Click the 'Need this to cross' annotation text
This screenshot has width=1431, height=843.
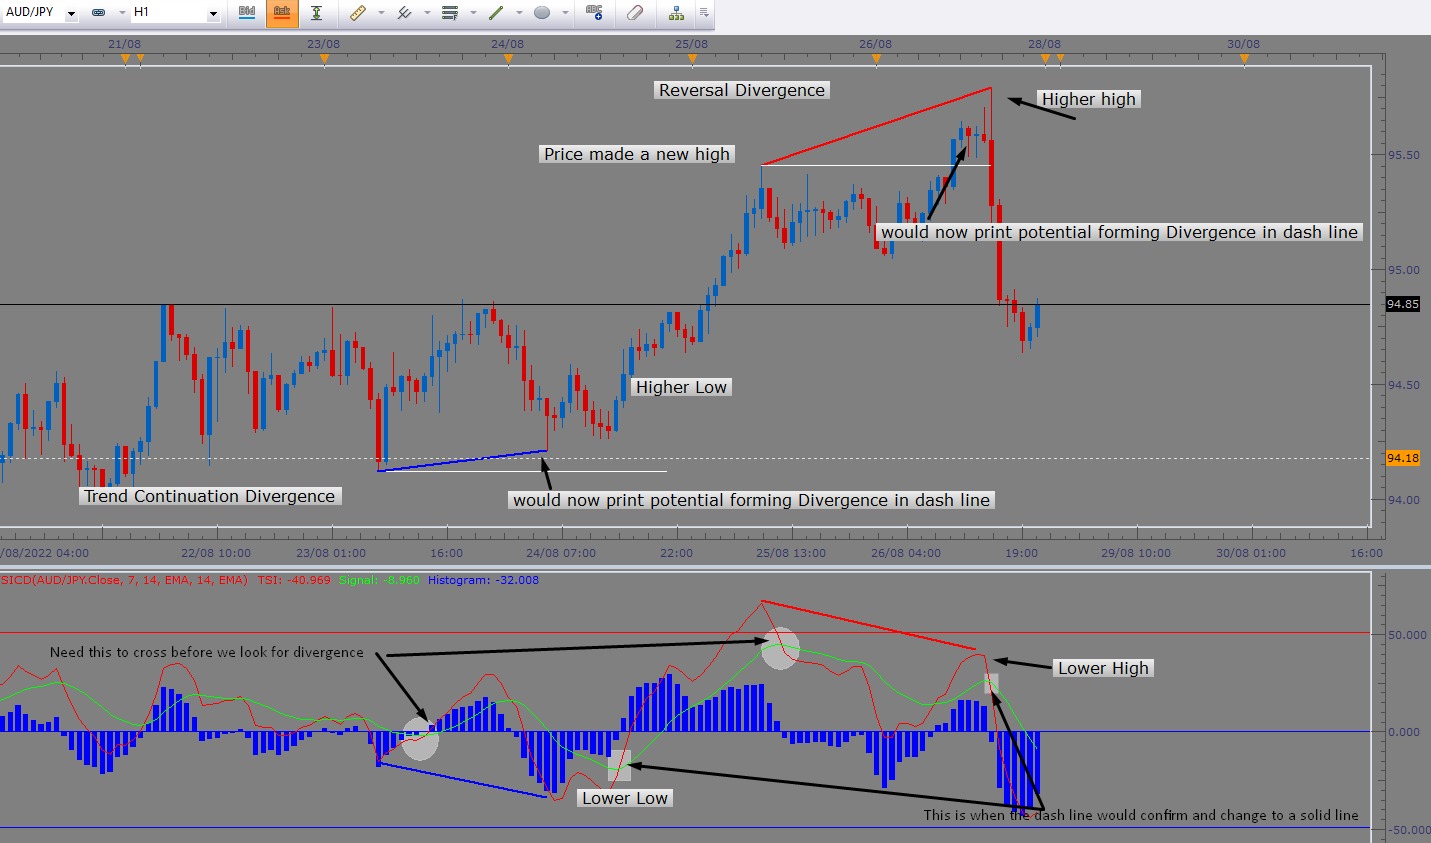[x=207, y=652]
